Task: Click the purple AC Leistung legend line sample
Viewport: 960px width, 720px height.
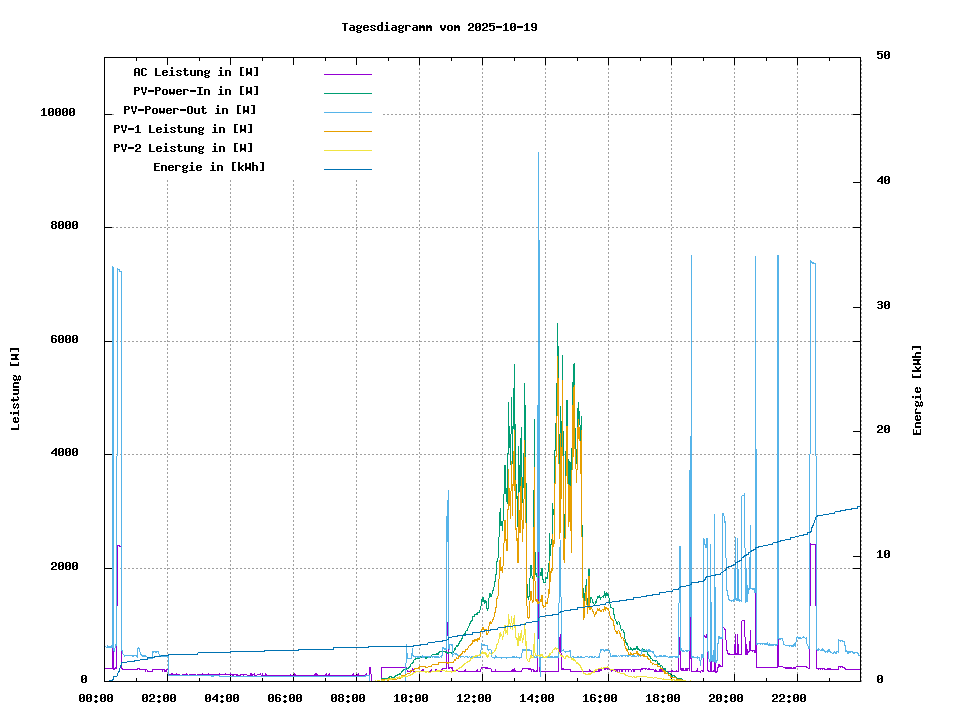Action: point(347,74)
